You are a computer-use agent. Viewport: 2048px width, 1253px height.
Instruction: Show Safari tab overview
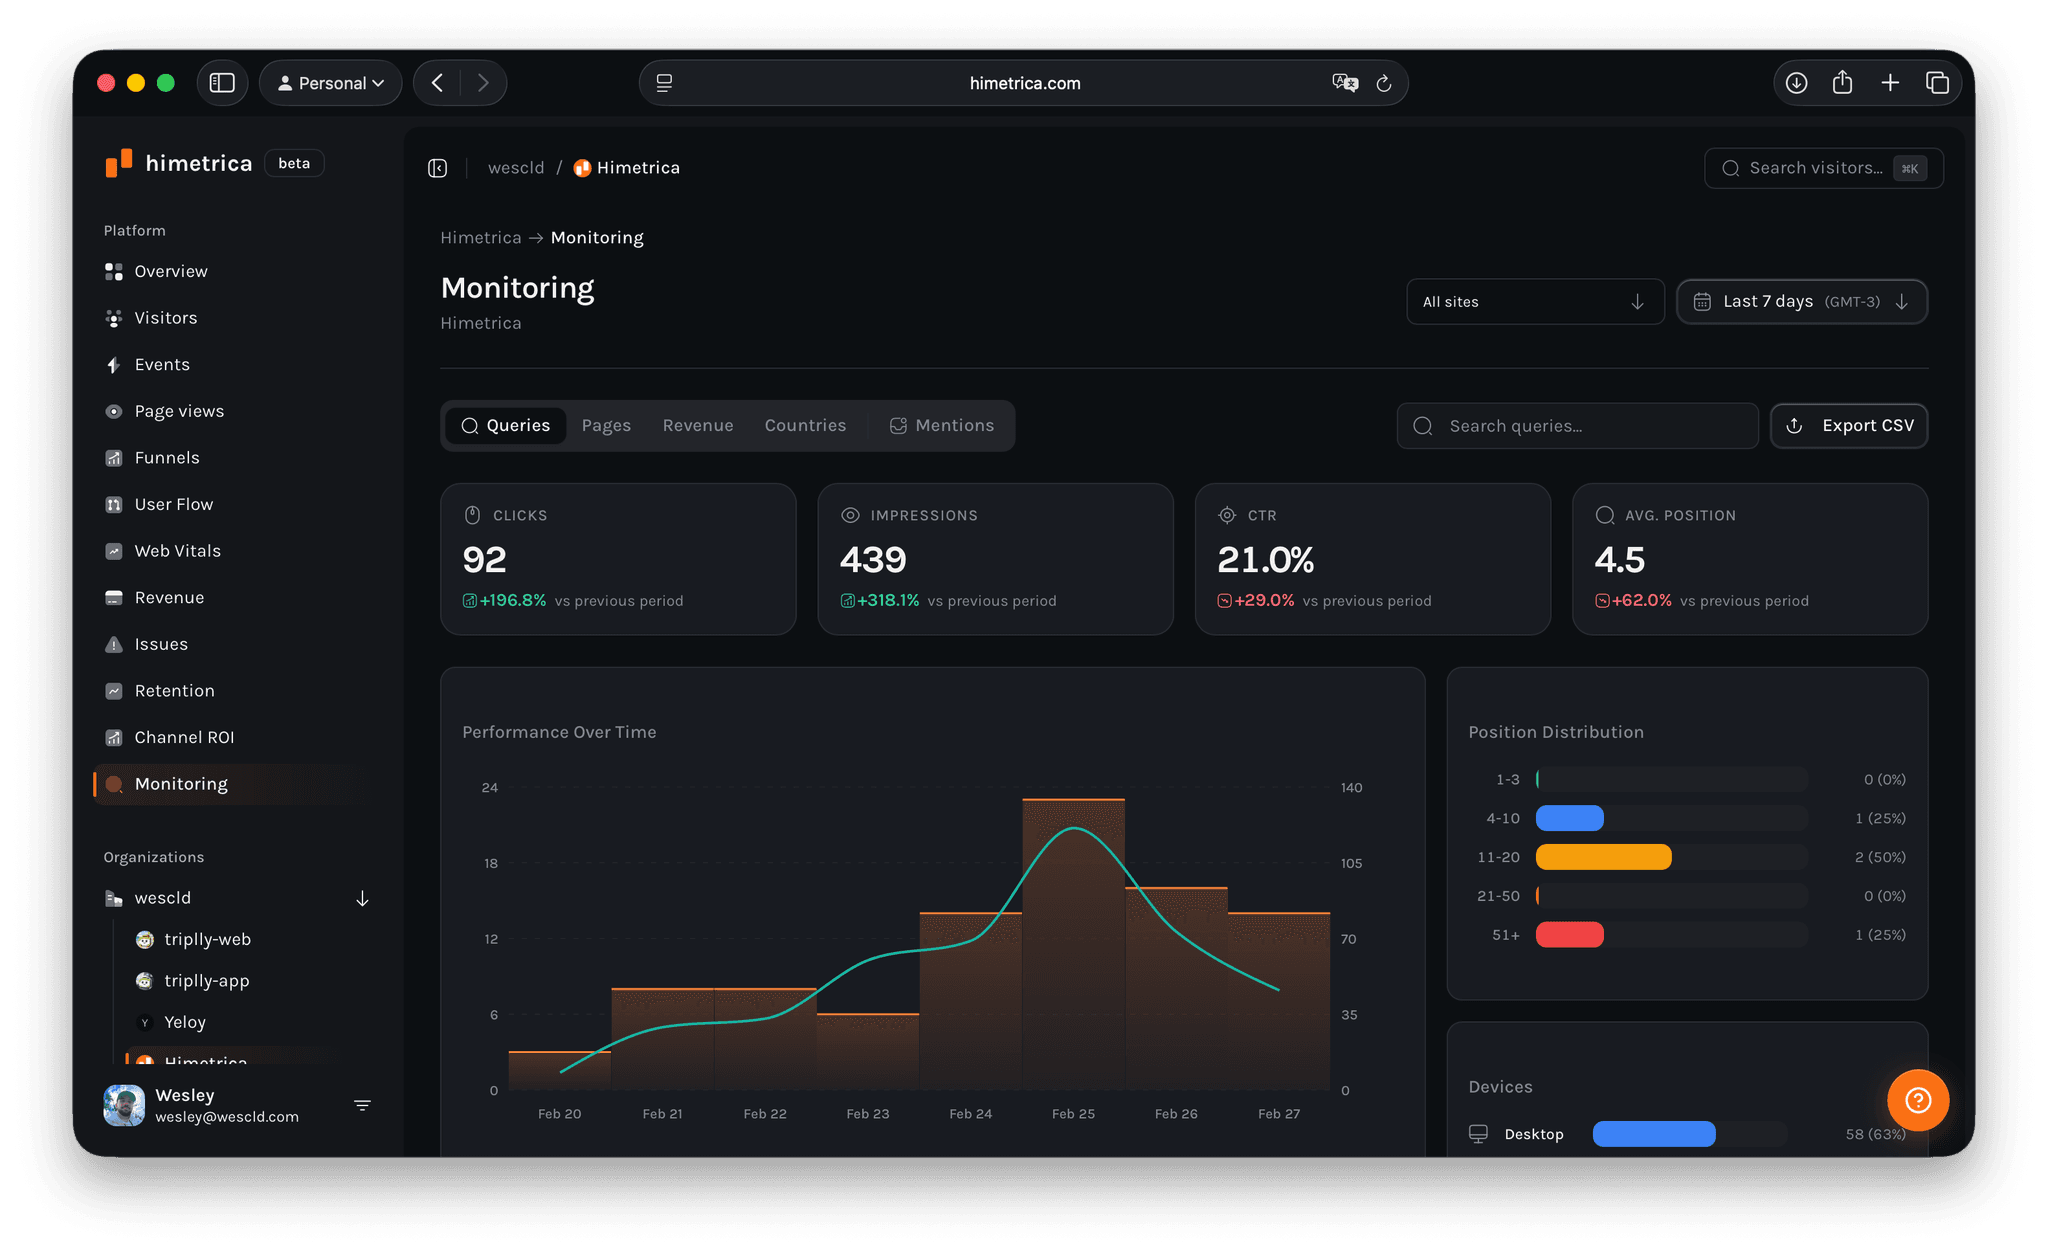click(x=1937, y=83)
